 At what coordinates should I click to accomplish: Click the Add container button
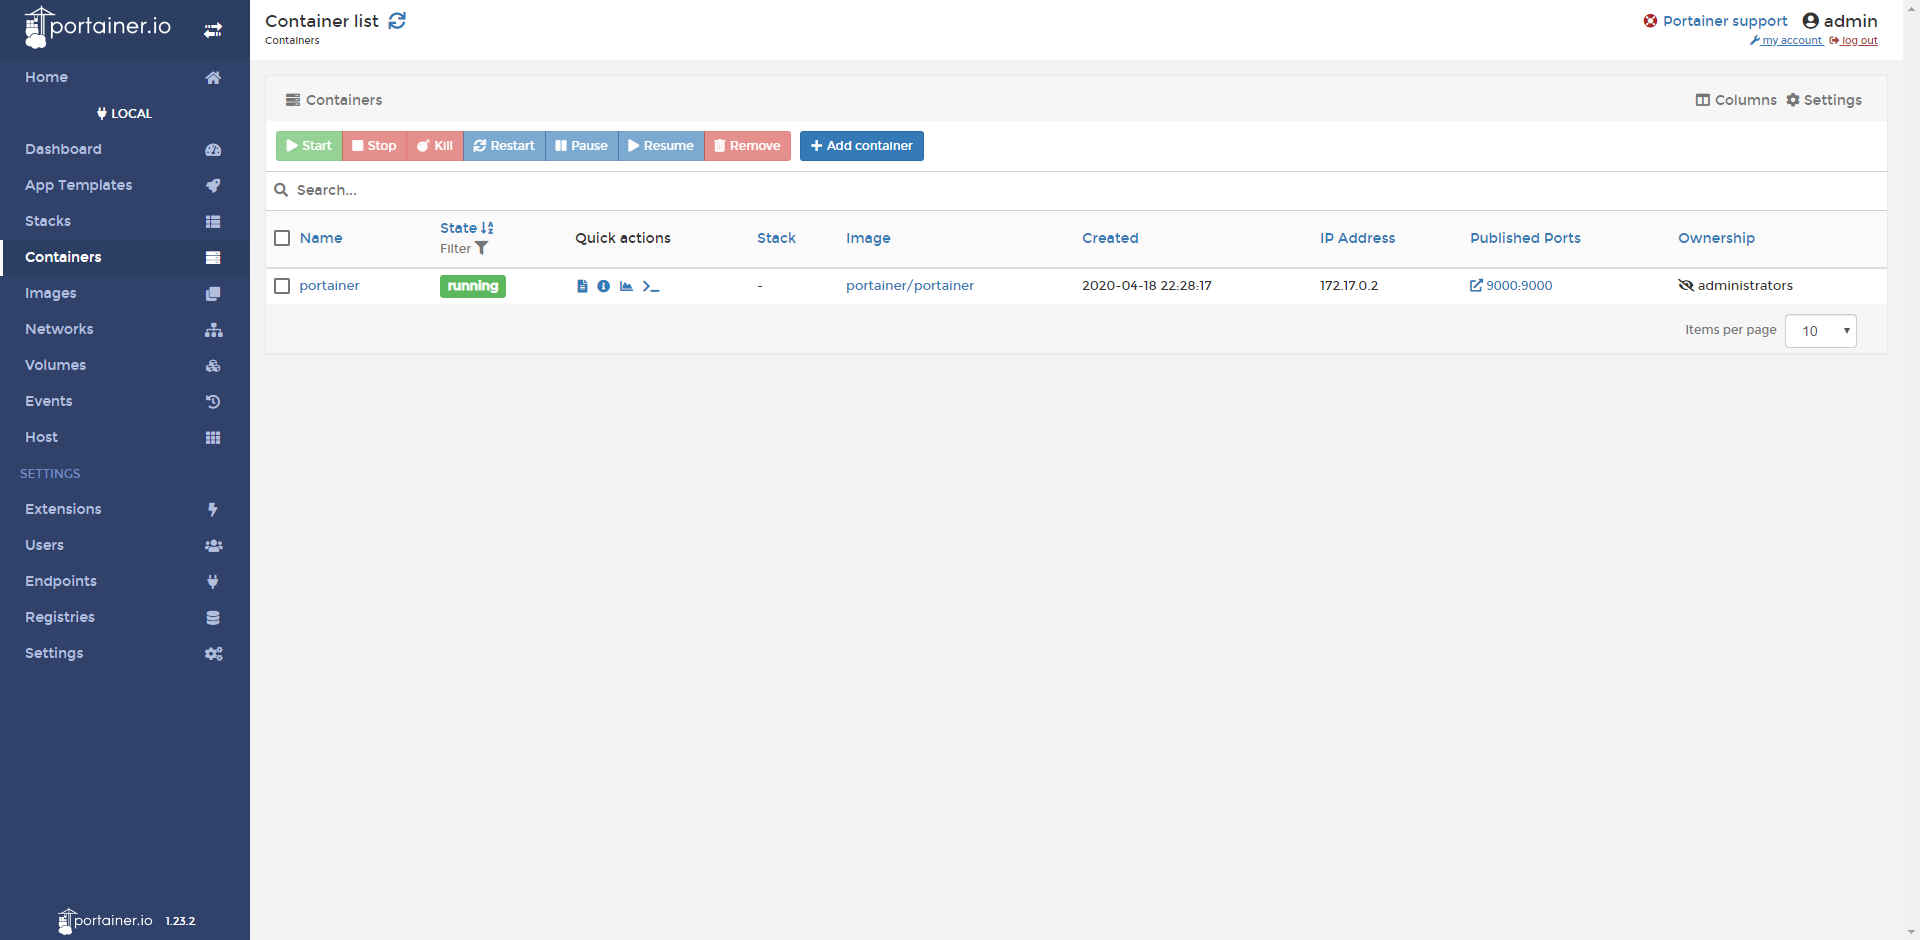point(862,146)
